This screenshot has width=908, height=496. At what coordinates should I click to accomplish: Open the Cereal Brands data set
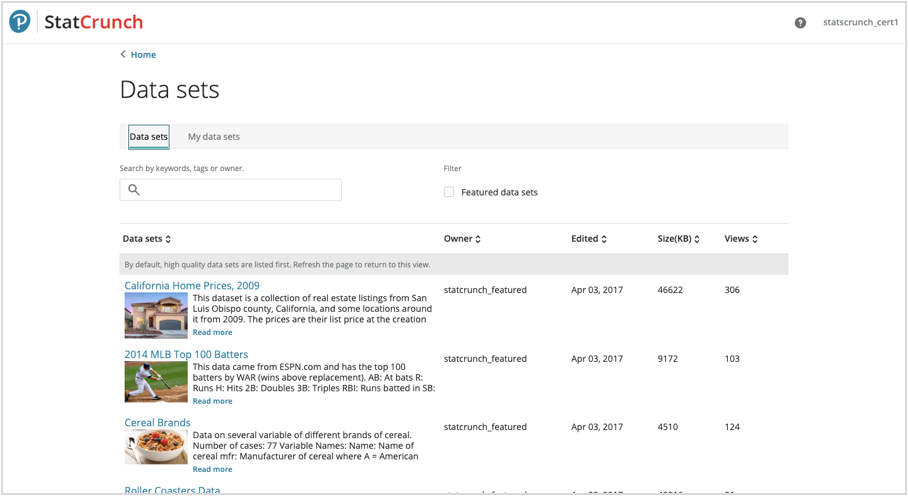point(157,423)
